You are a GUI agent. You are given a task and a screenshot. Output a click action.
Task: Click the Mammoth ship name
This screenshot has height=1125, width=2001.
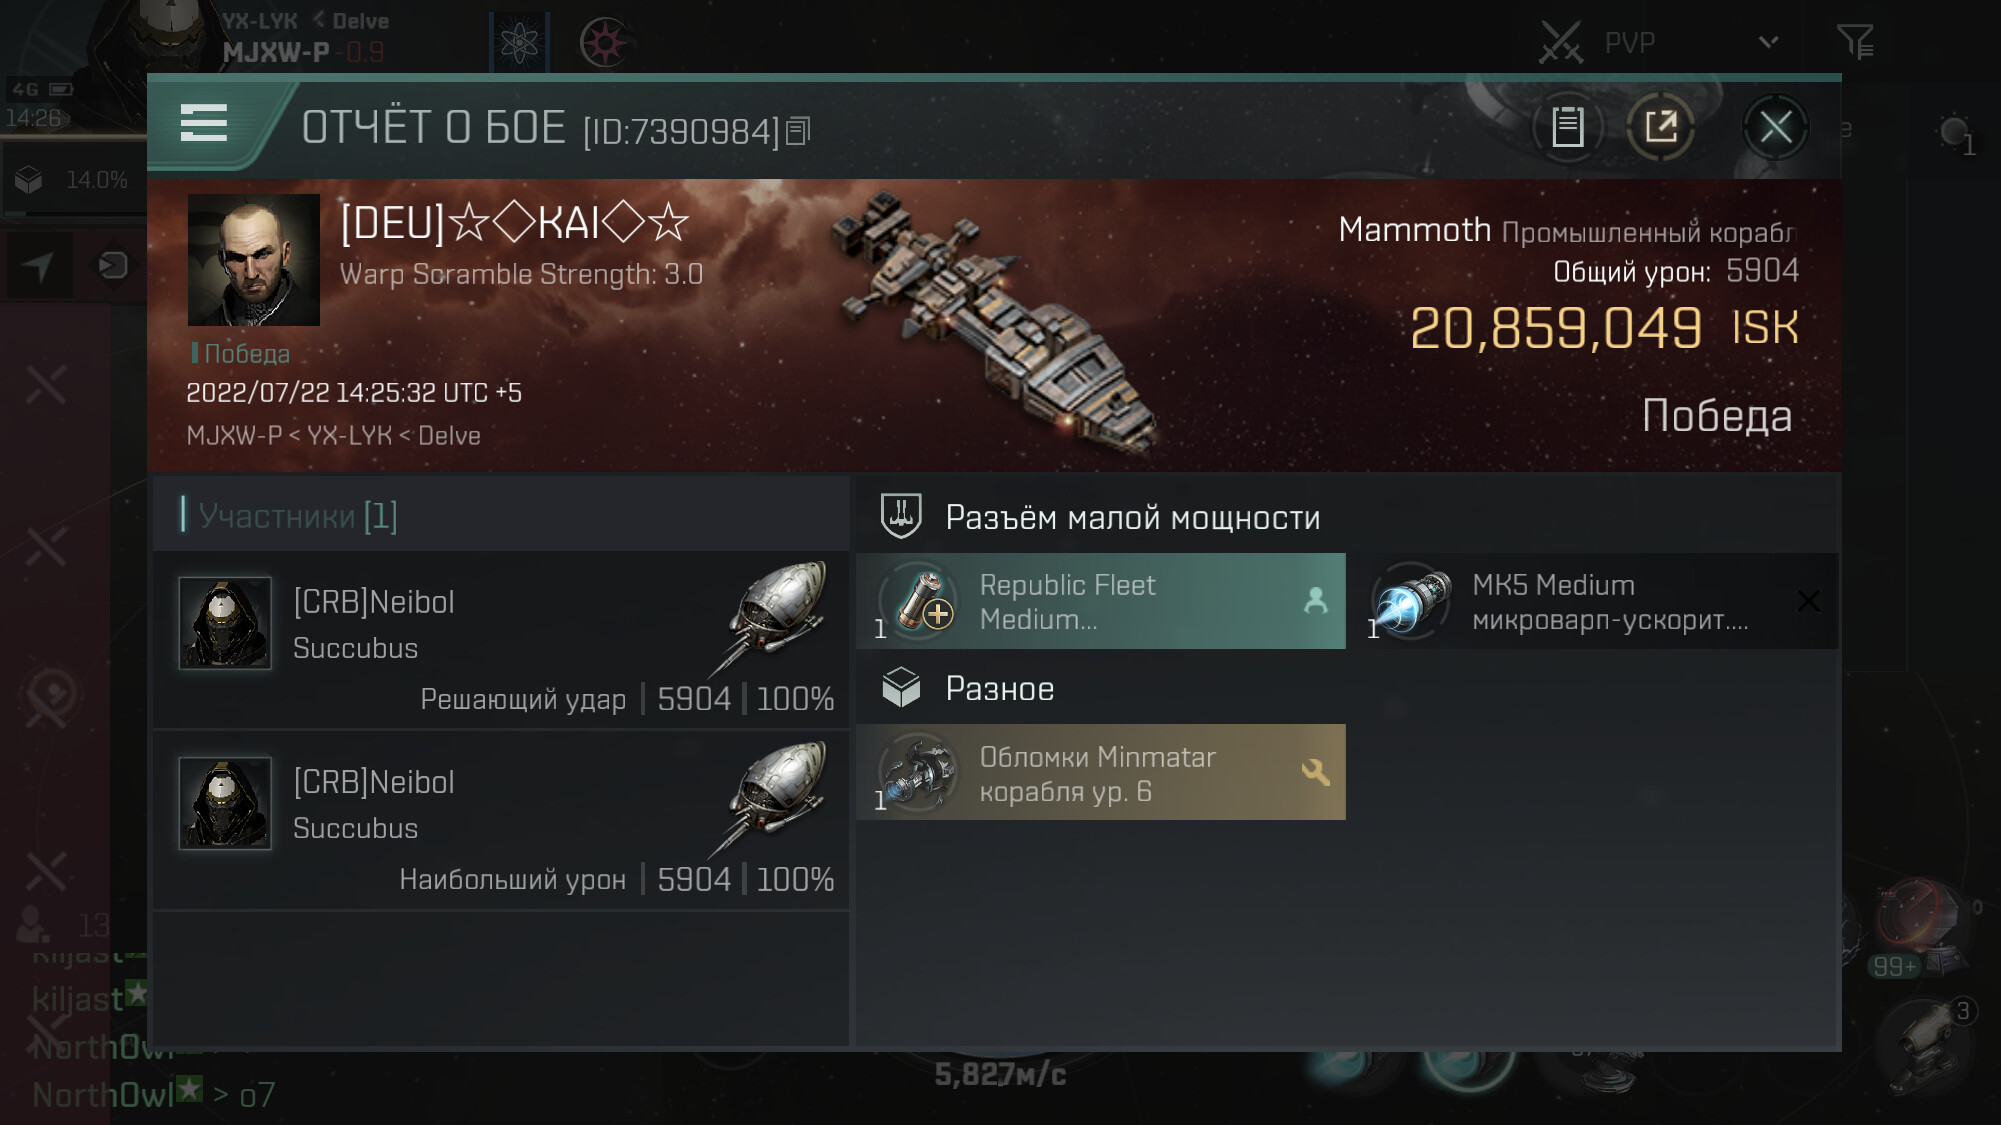[1414, 230]
